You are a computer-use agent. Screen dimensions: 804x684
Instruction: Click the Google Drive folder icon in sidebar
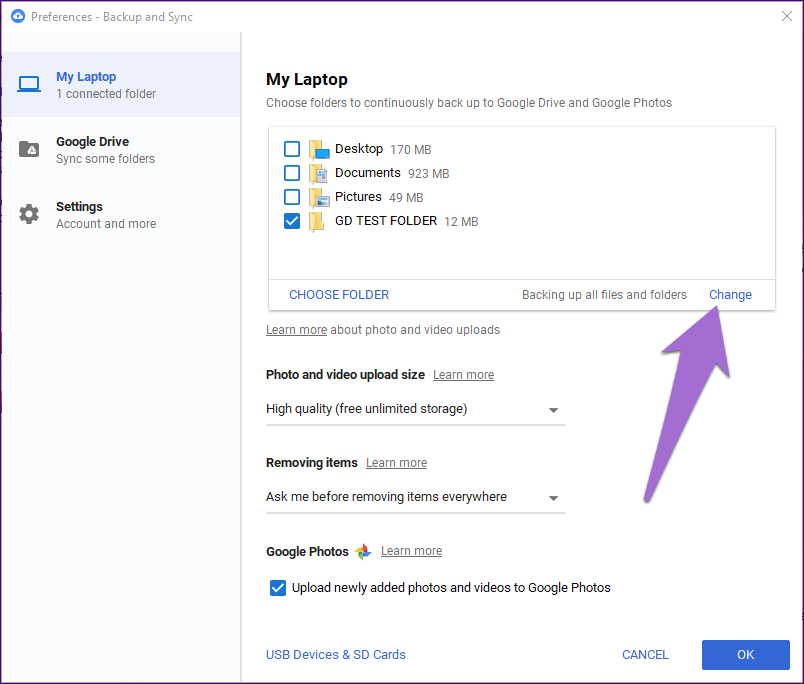(x=29, y=149)
